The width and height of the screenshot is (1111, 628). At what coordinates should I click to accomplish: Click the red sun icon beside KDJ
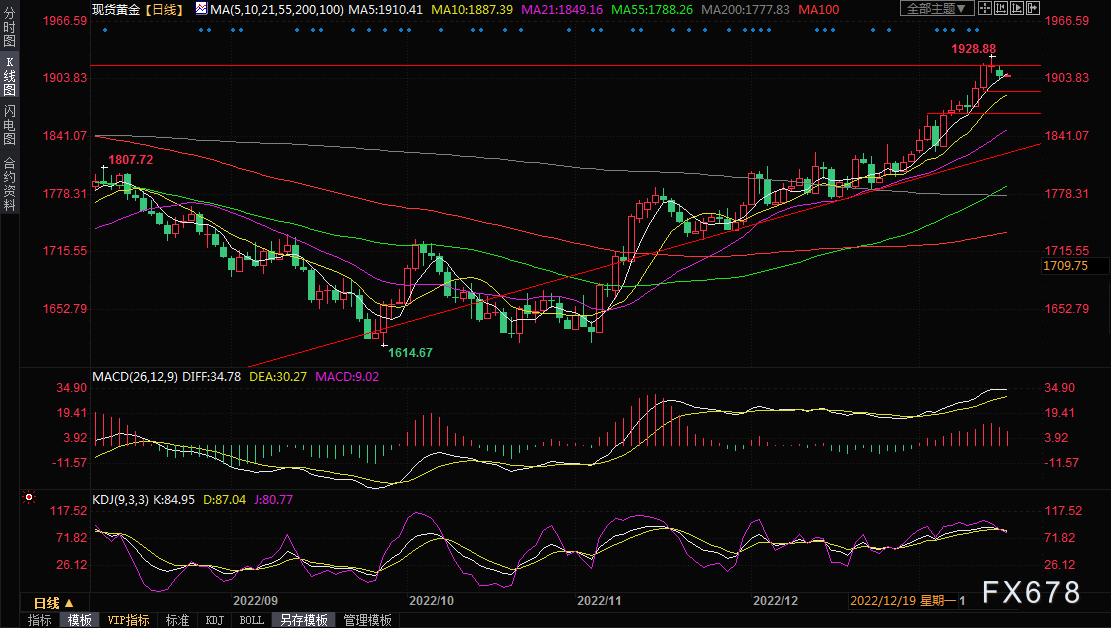30,496
